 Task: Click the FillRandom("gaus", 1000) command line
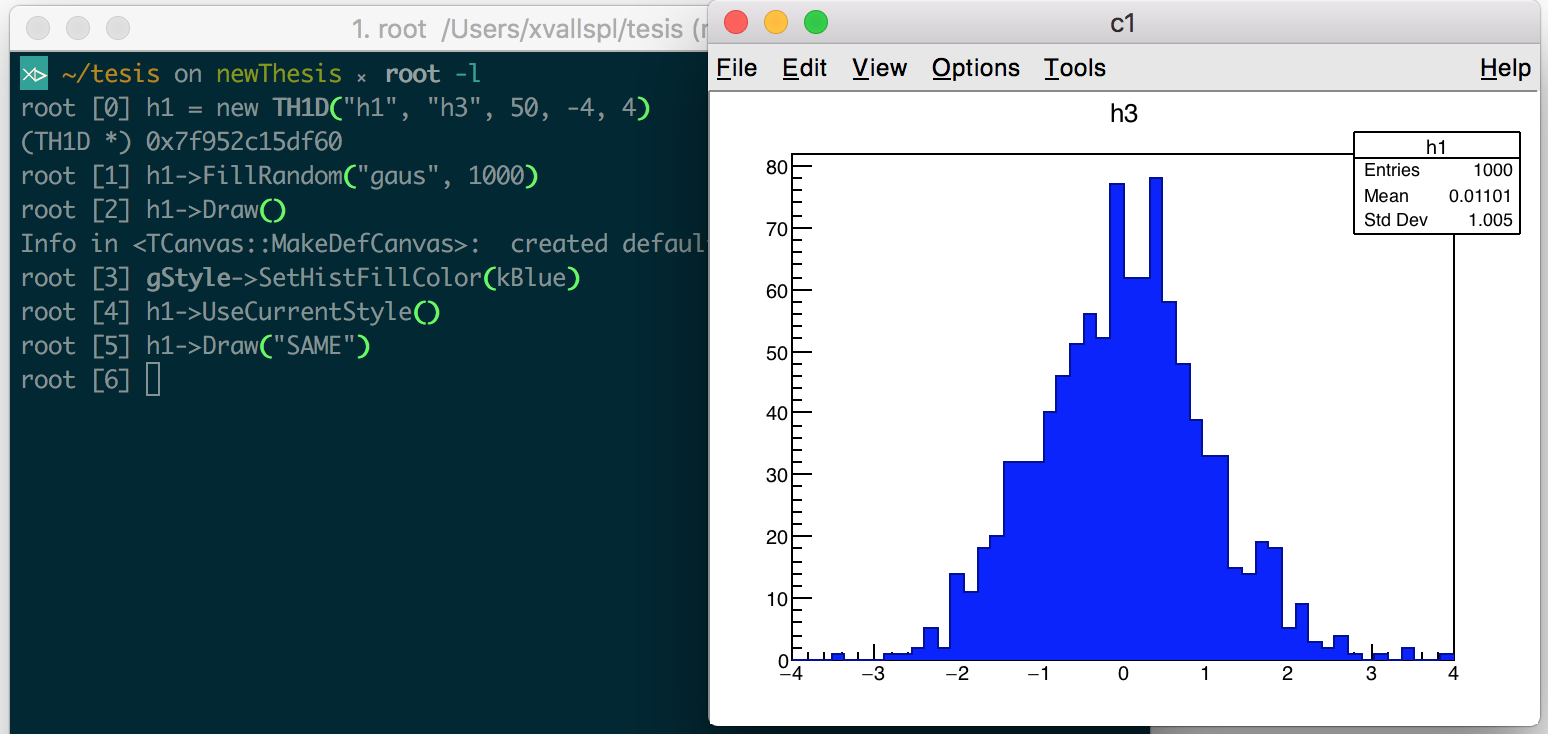pos(279,176)
